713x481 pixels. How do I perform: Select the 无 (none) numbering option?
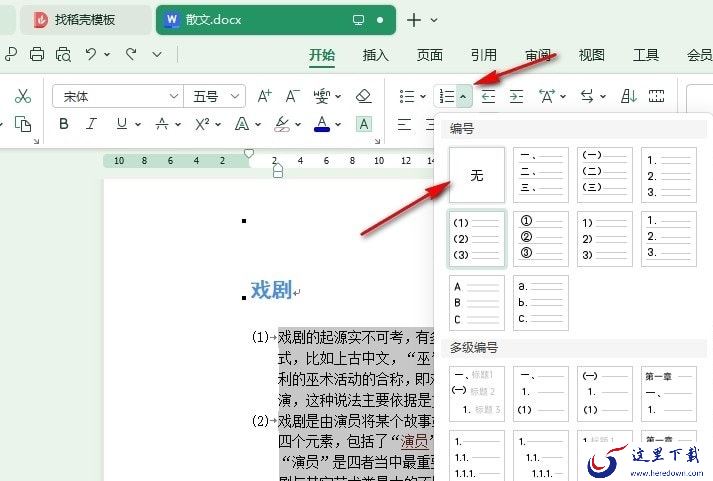pos(477,175)
